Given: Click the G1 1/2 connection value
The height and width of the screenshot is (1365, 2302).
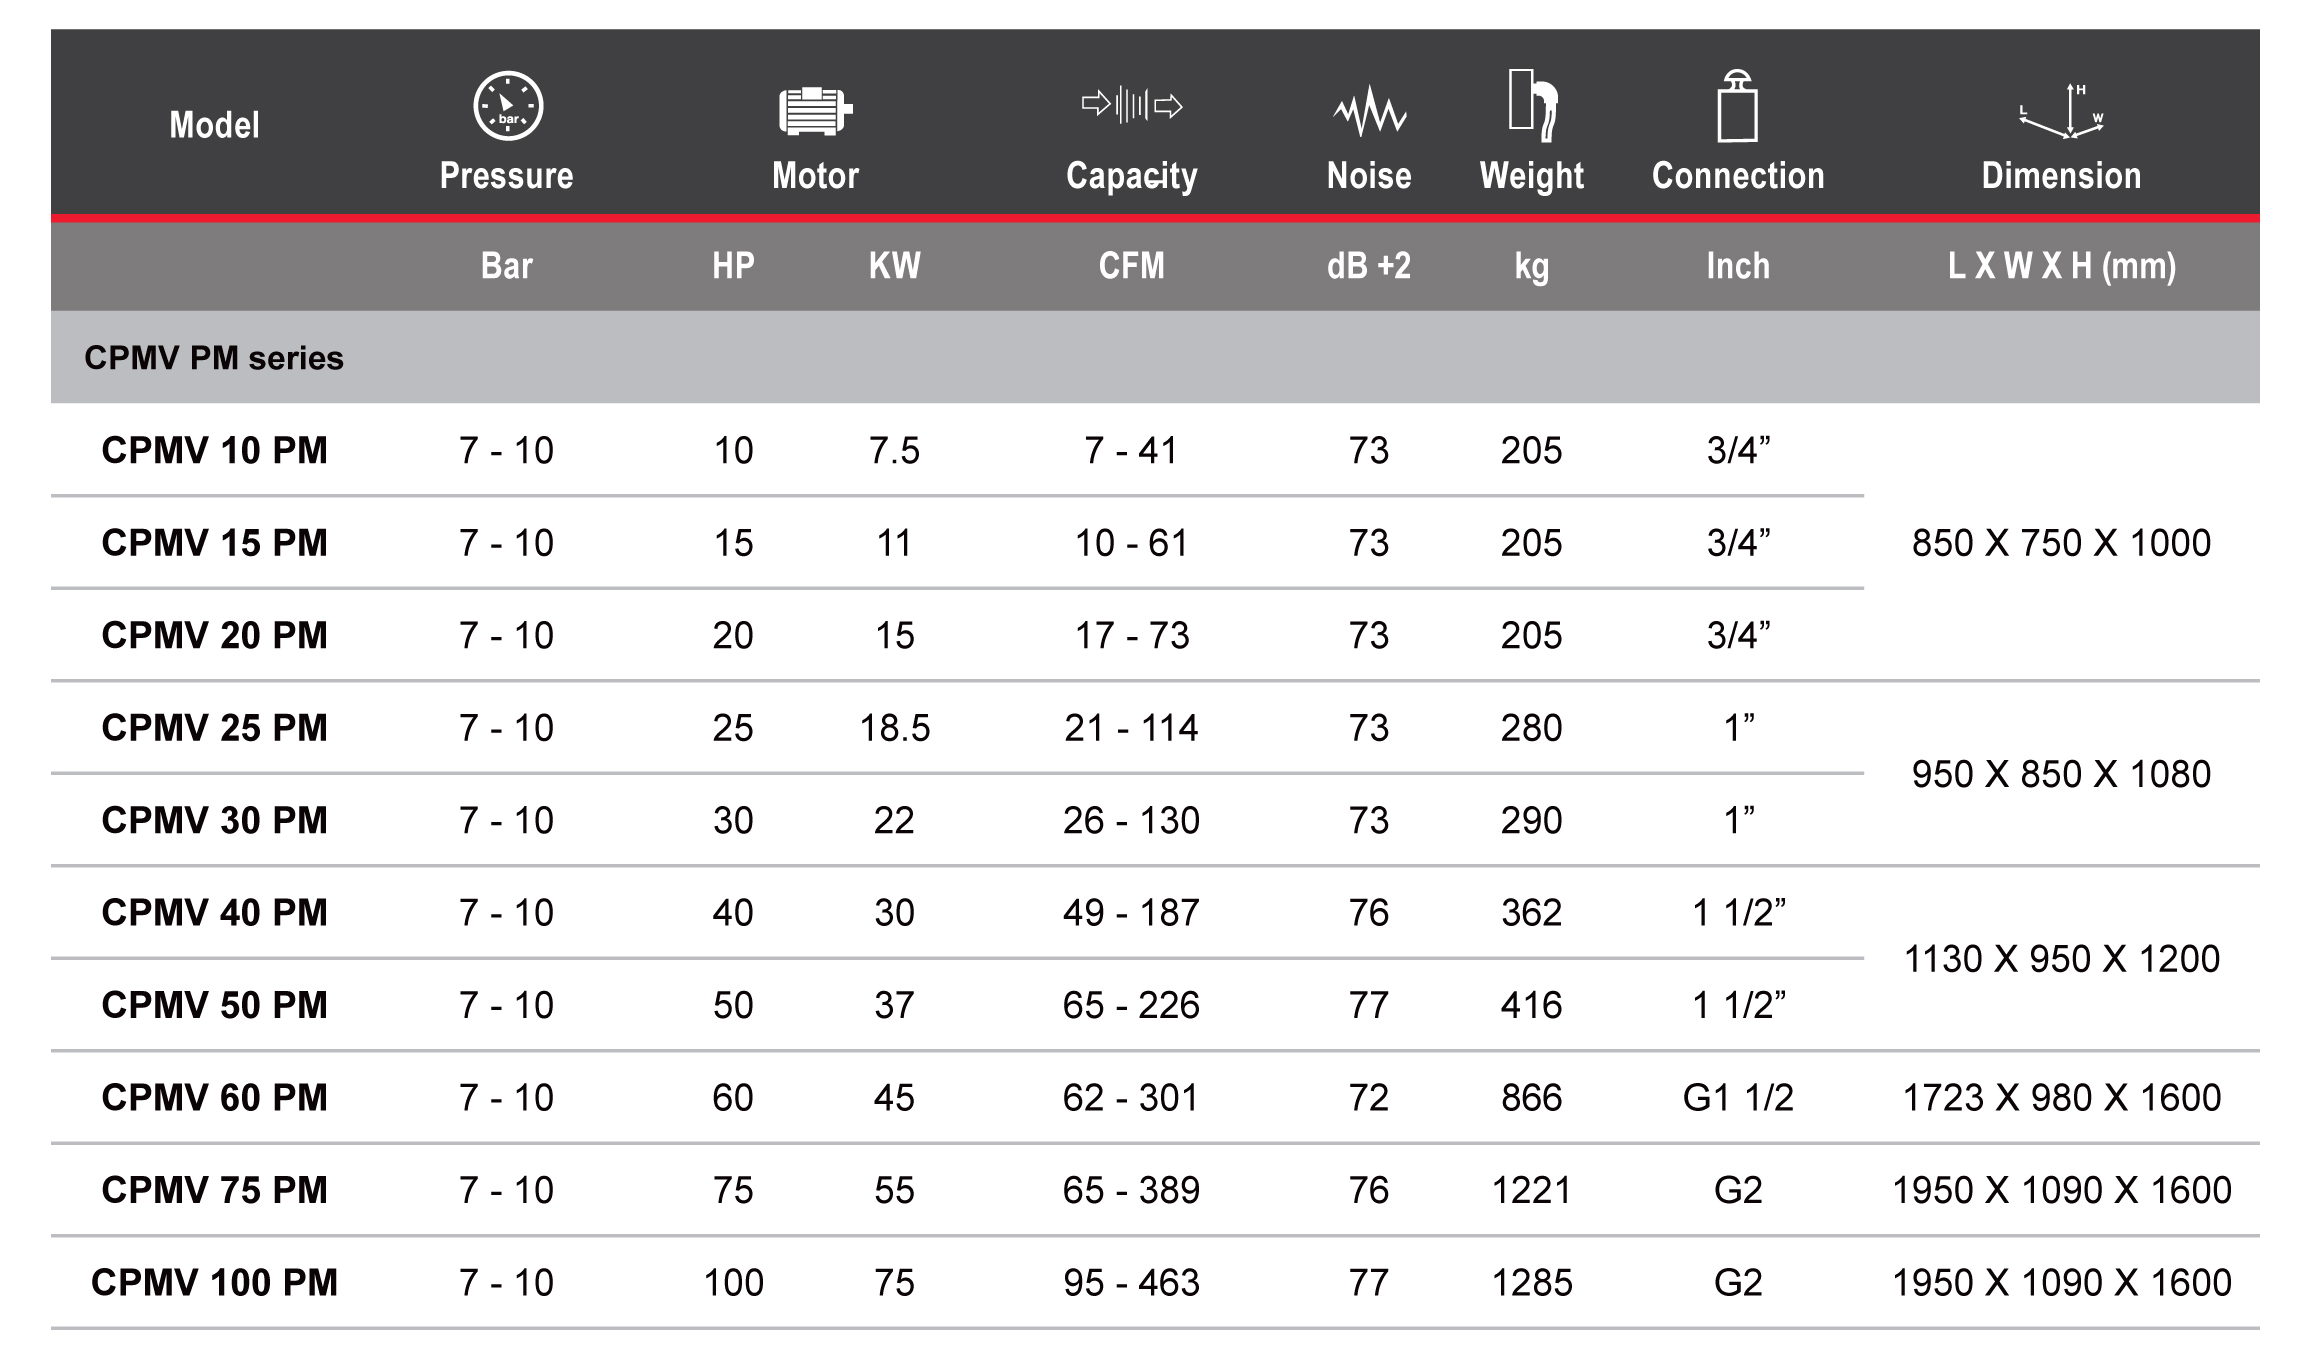Looking at the screenshot, I should [1738, 1097].
